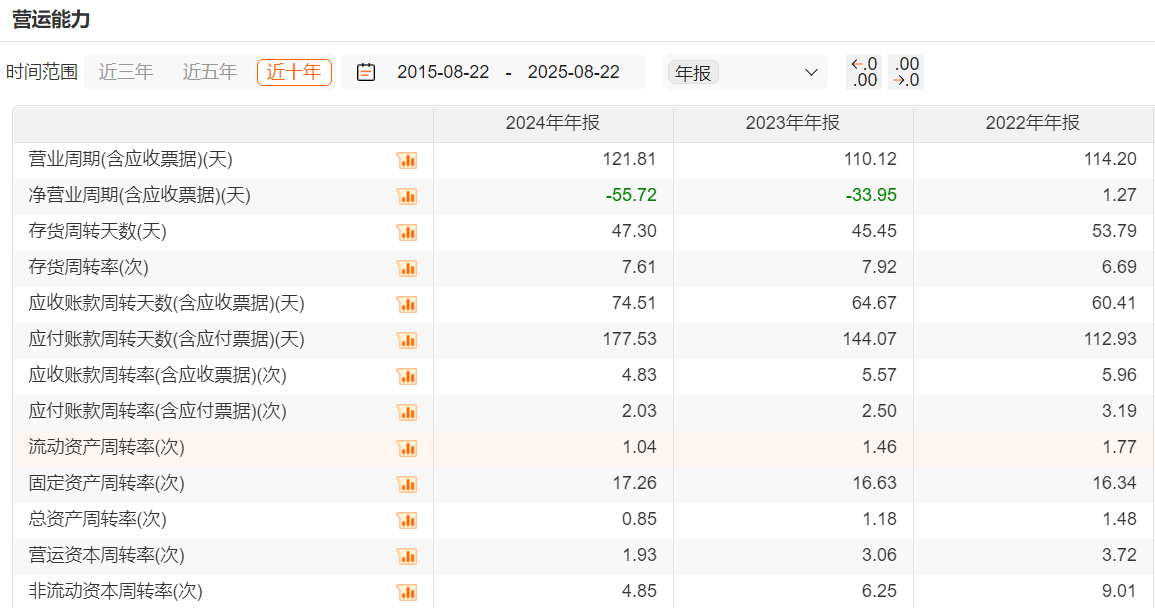Click the cell value 74.51

click(x=633, y=303)
